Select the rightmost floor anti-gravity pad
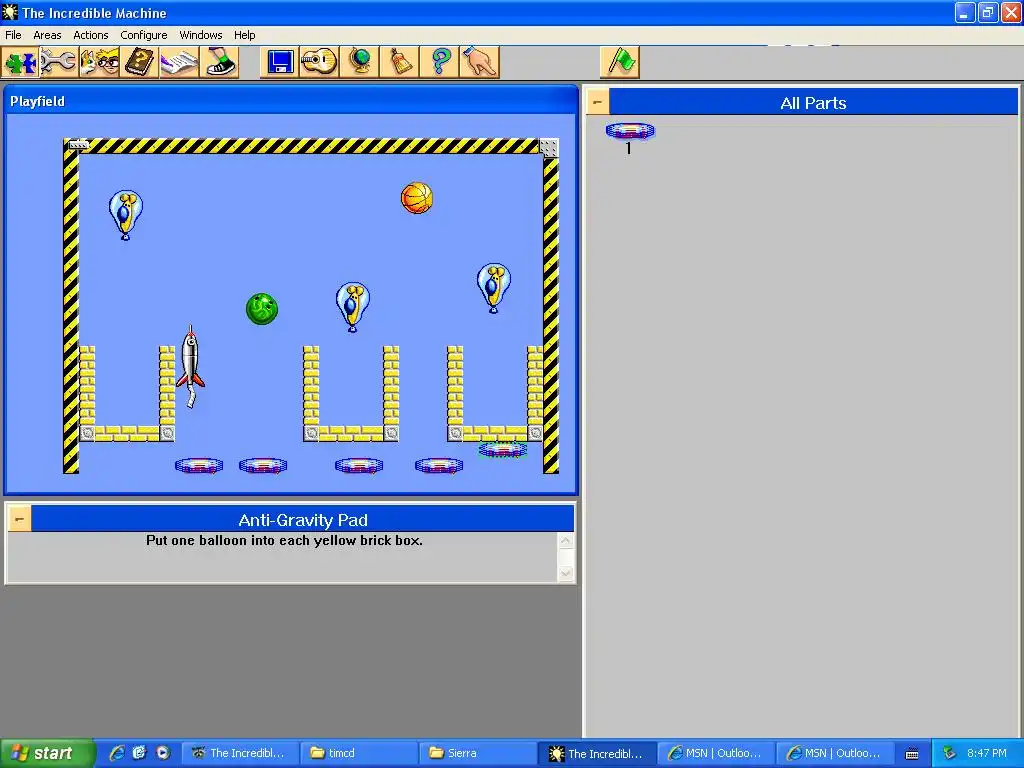The height and width of the screenshot is (768, 1024). point(439,465)
